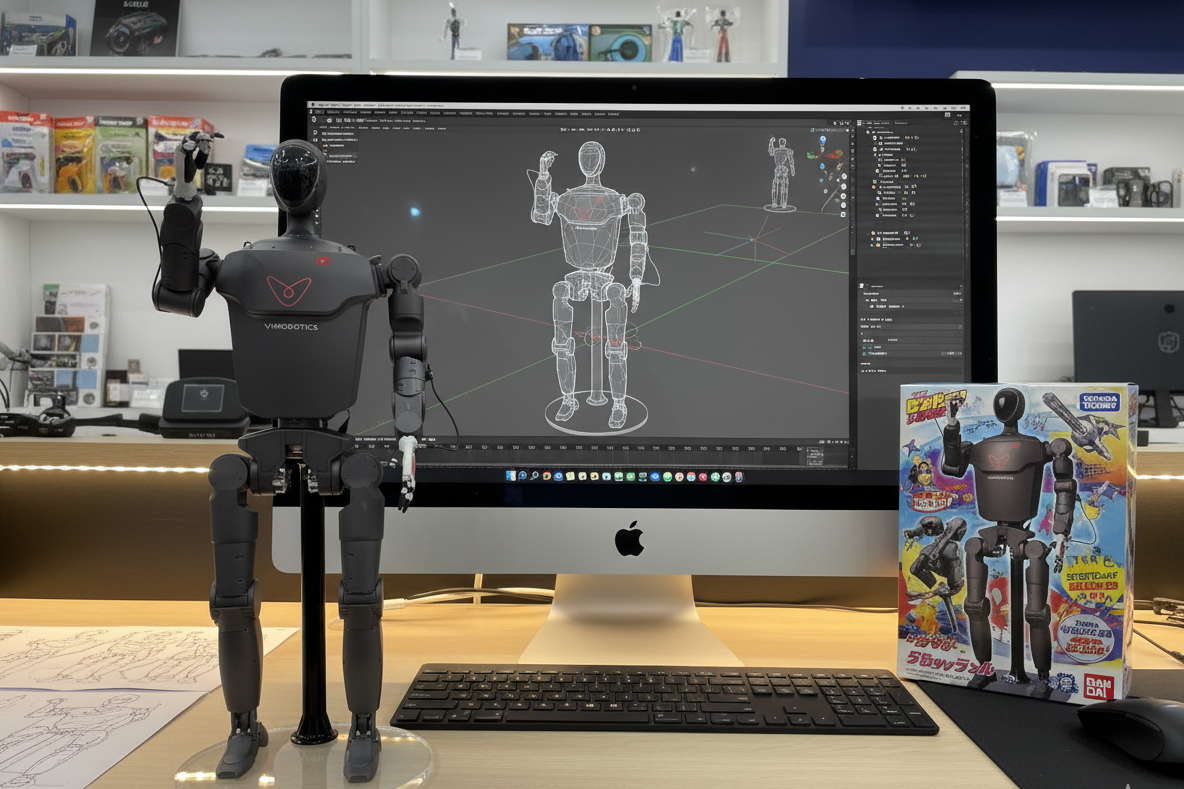
Task: Click the red taskbar app icon
Action: [703, 477]
